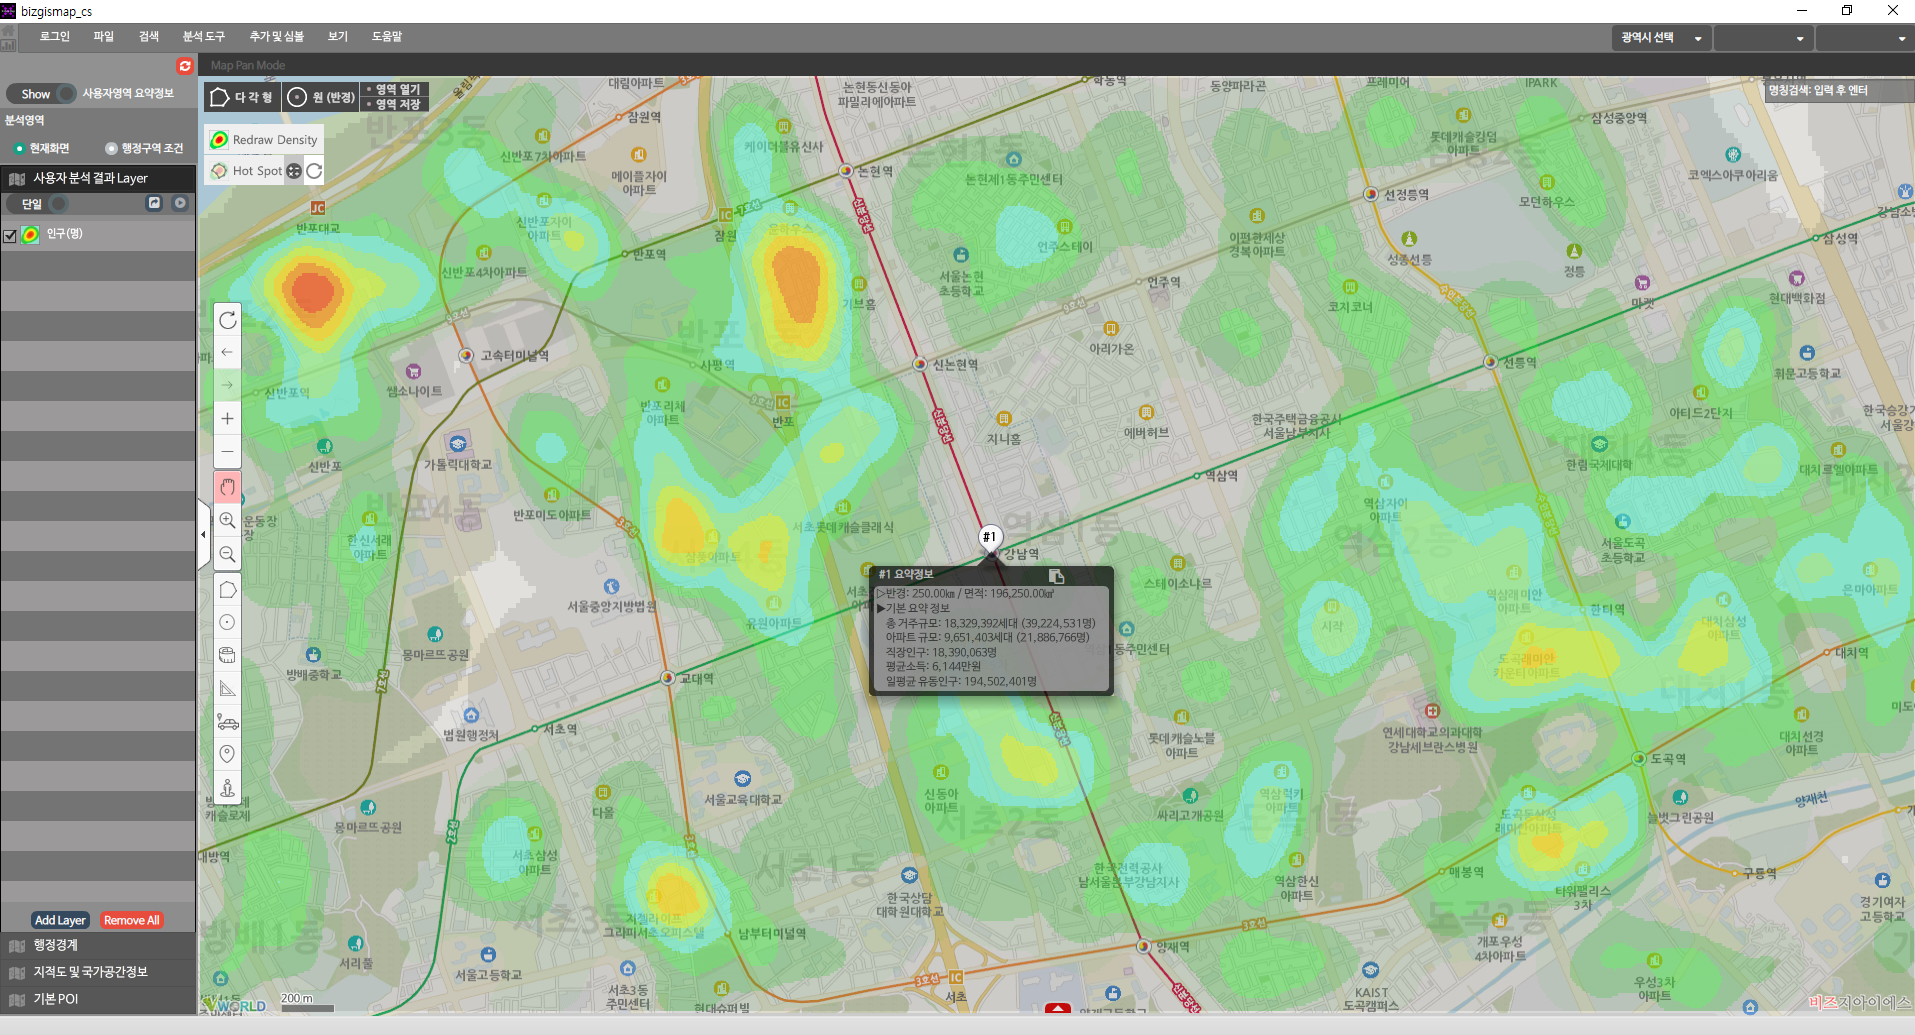Image resolution: width=1915 pixels, height=1035 pixels.
Task: Click the 인구(명) layer name
Action: pos(65,234)
